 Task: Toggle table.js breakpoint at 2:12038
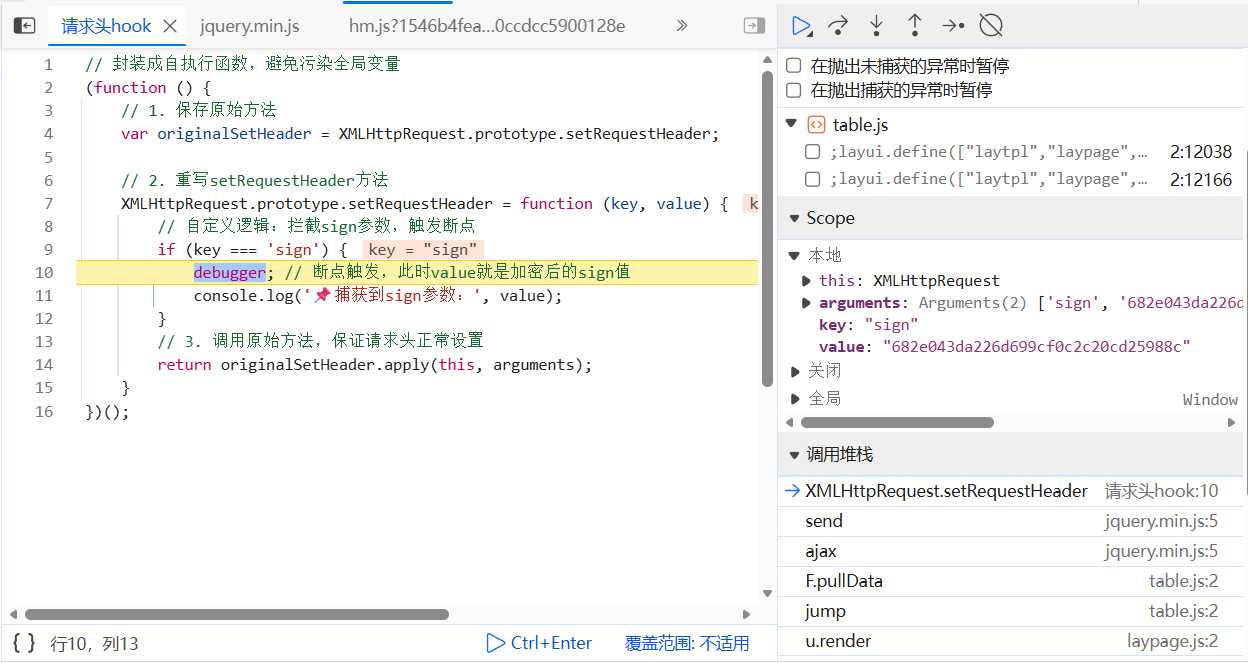pos(813,153)
